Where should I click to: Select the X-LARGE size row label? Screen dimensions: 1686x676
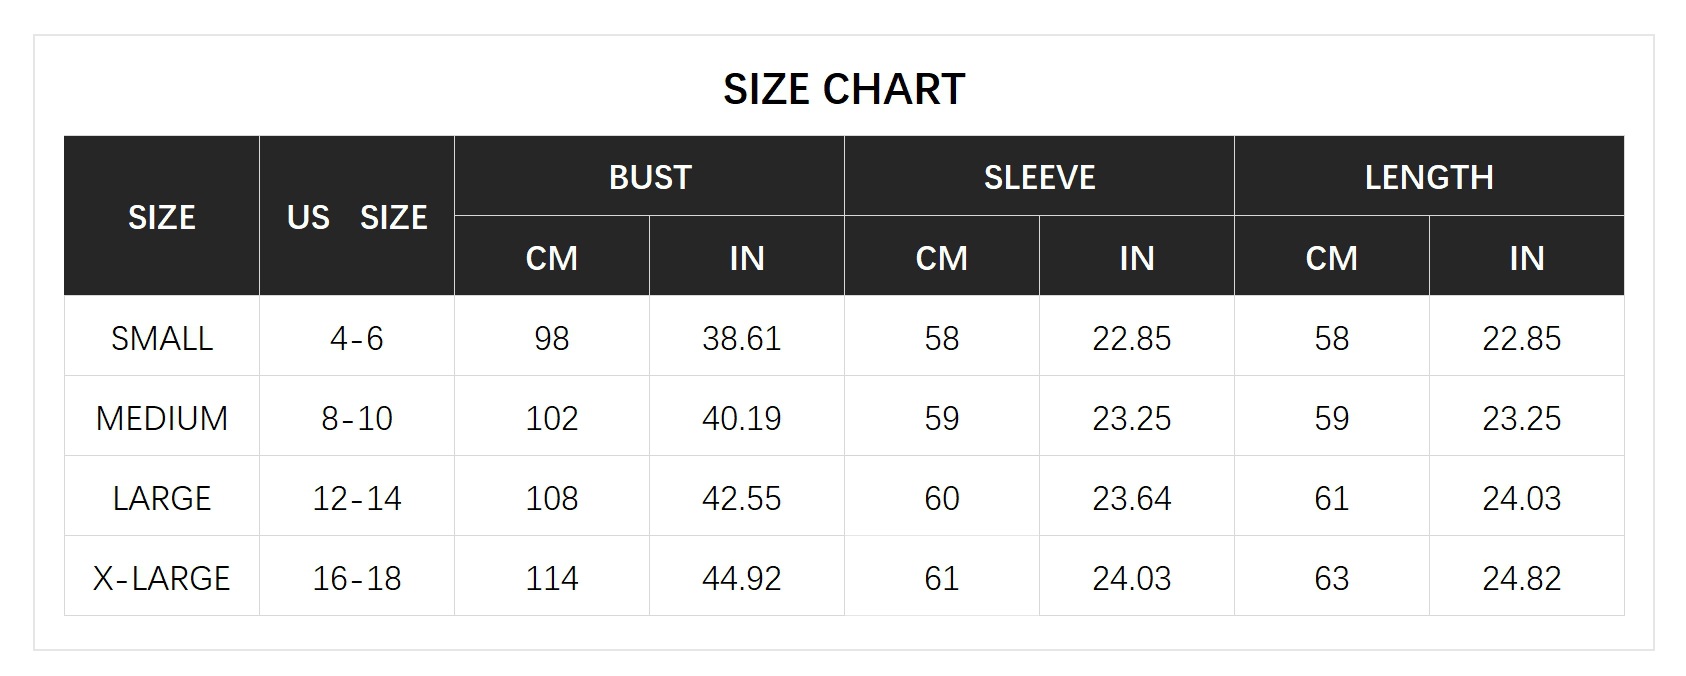[x=161, y=578]
